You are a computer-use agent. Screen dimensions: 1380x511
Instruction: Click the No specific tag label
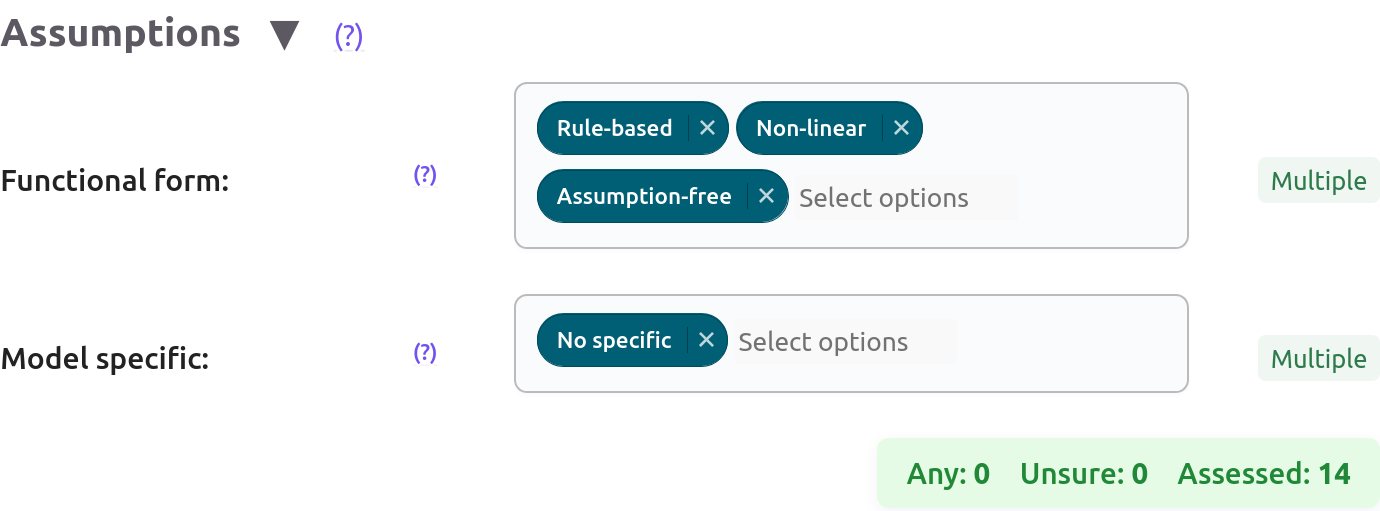[x=614, y=340]
